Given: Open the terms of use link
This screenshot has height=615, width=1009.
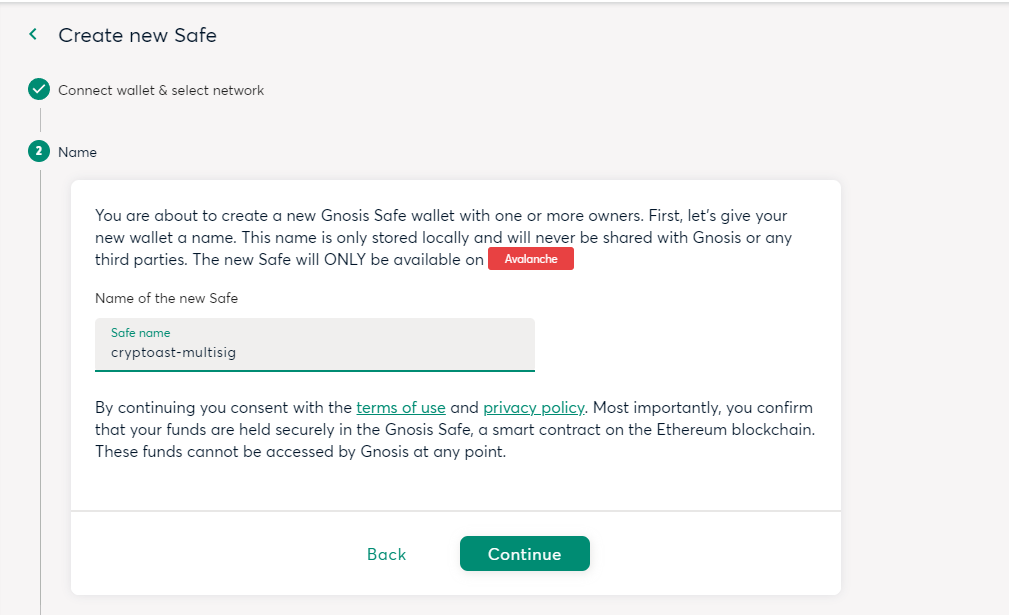Looking at the screenshot, I should pyautogui.click(x=401, y=408).
